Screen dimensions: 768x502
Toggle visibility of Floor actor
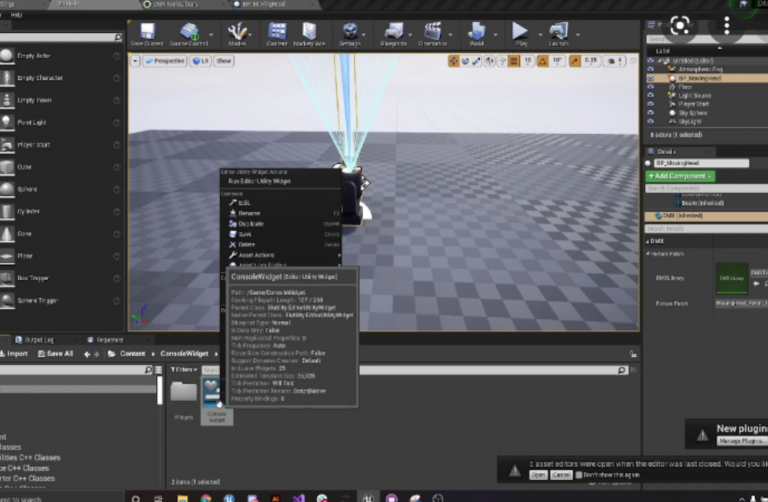(x=651, y=87)
